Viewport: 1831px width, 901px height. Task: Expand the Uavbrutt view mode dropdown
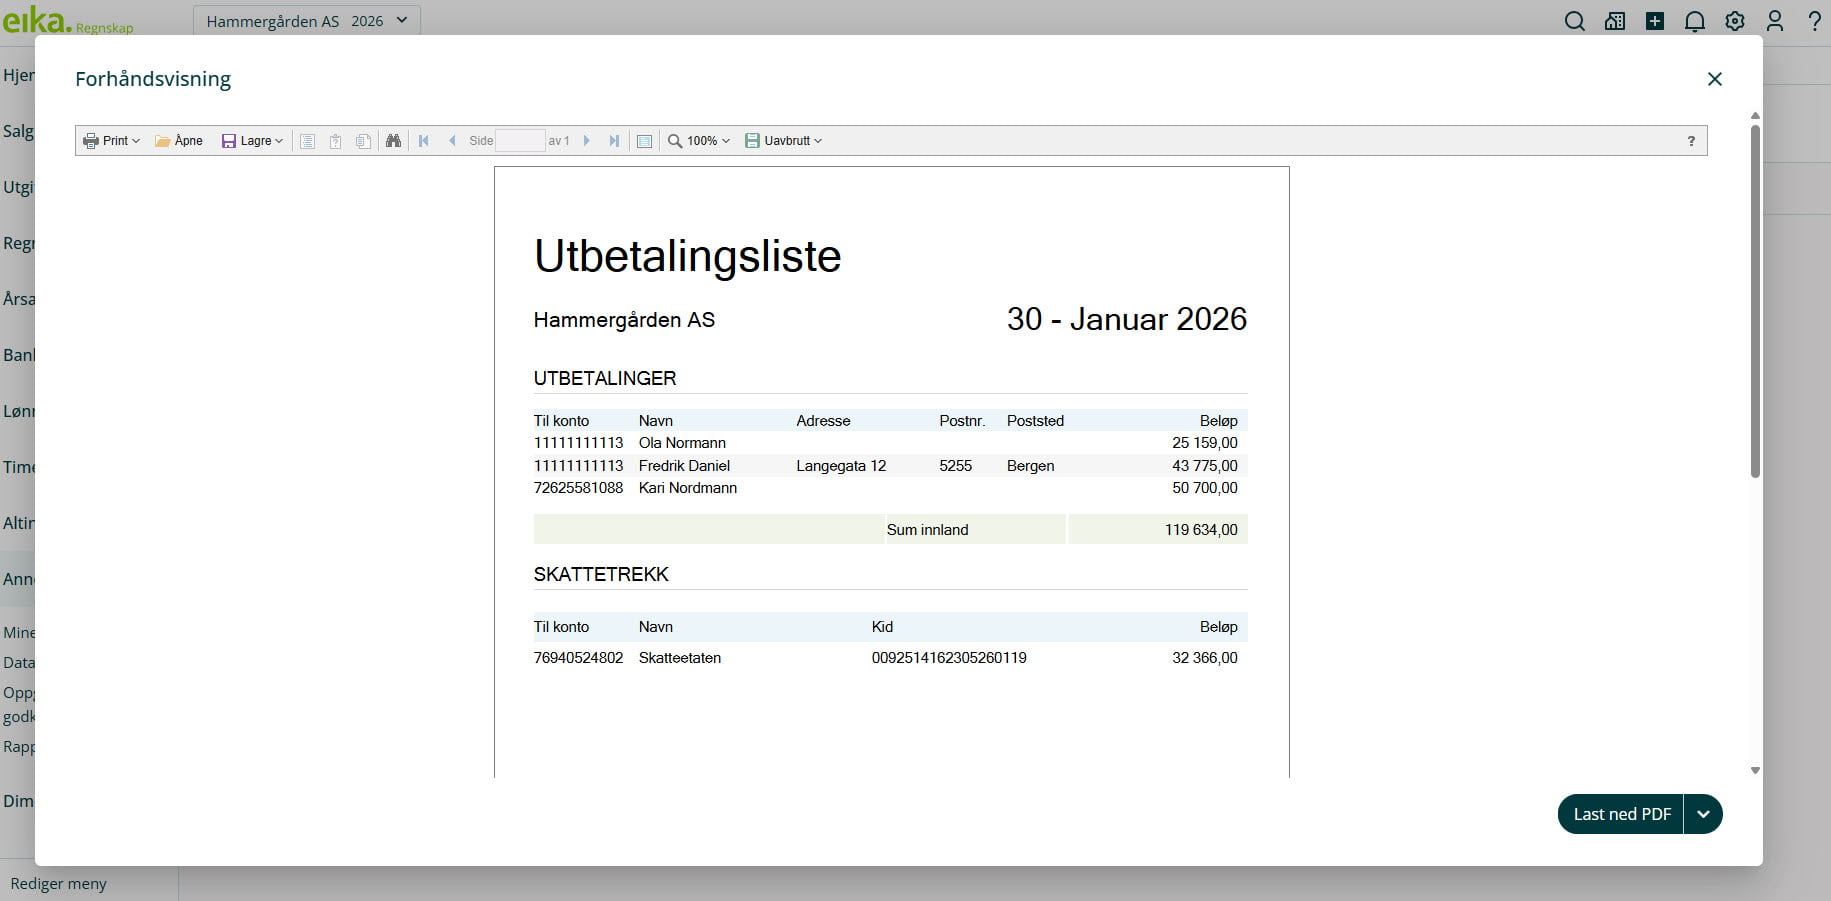coord(784,141)
